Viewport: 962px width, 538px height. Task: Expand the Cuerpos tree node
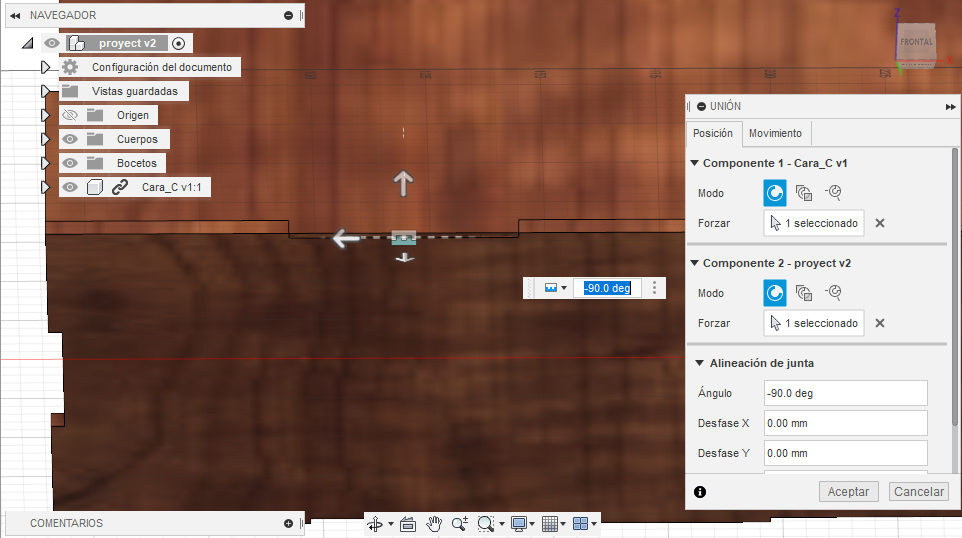pos(45,139)
